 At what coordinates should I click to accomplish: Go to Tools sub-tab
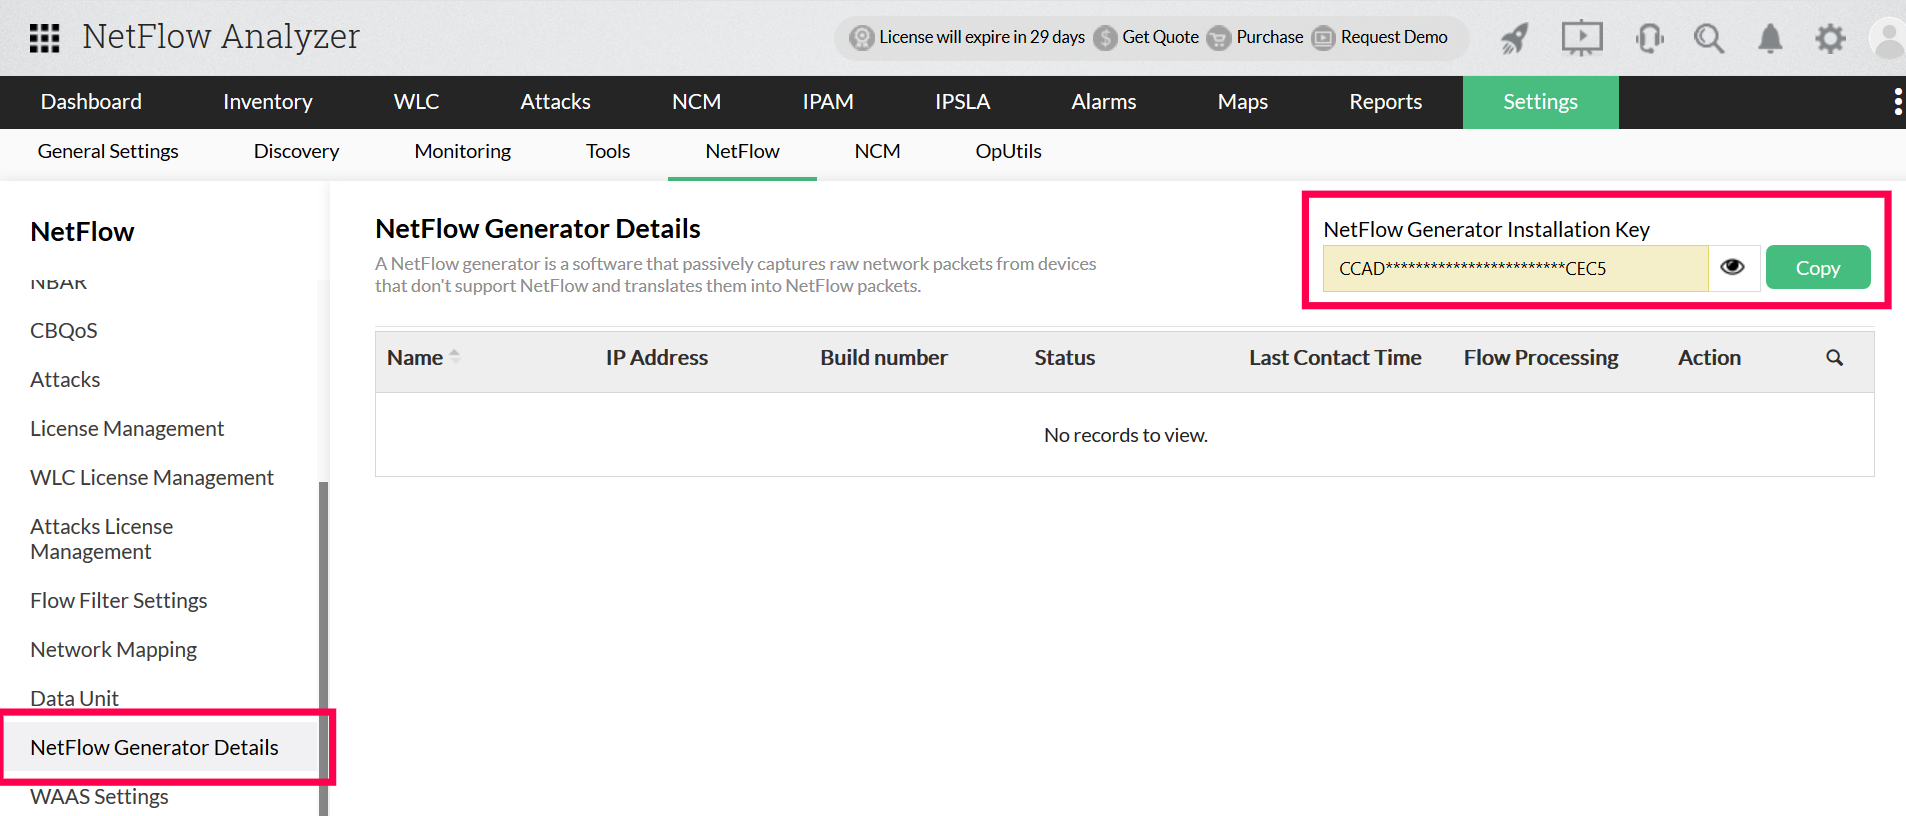tap(608, 151)
